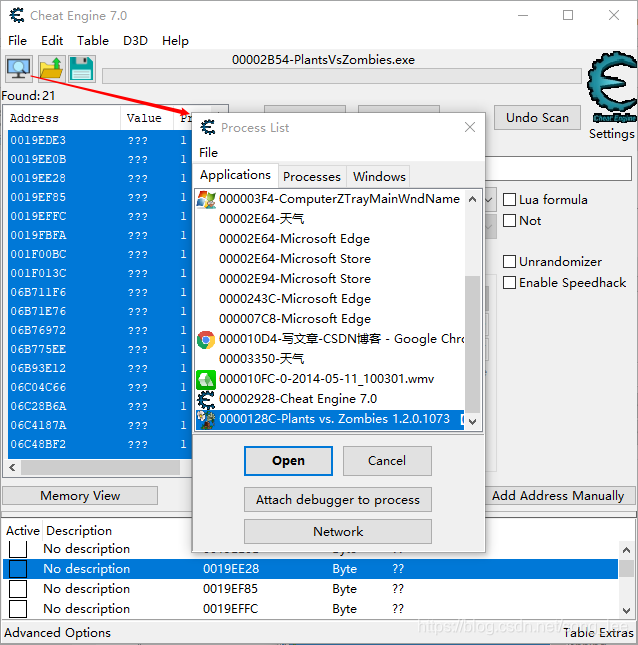Select address 06B711F6 in found list
Screen dimensions: 638x645
tap(100, 292)
